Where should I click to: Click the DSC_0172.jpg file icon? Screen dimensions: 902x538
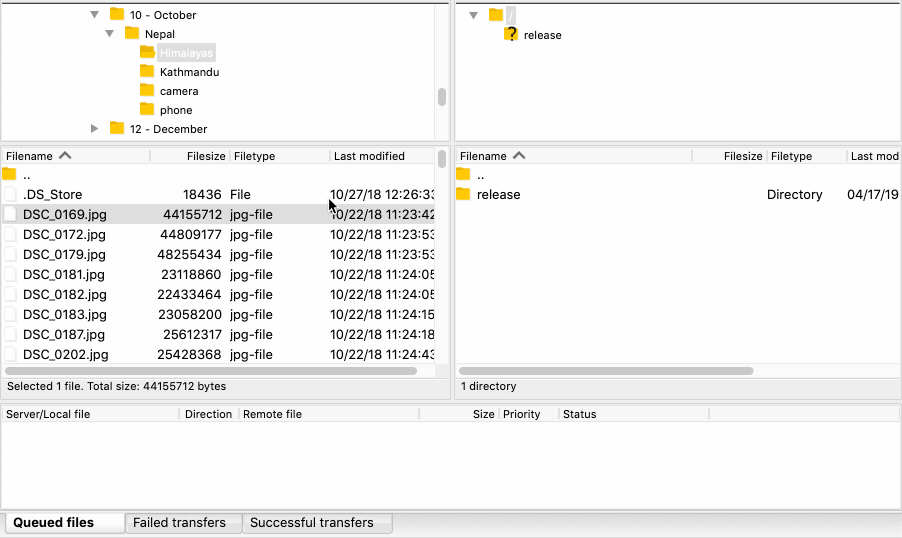point(10,234)
